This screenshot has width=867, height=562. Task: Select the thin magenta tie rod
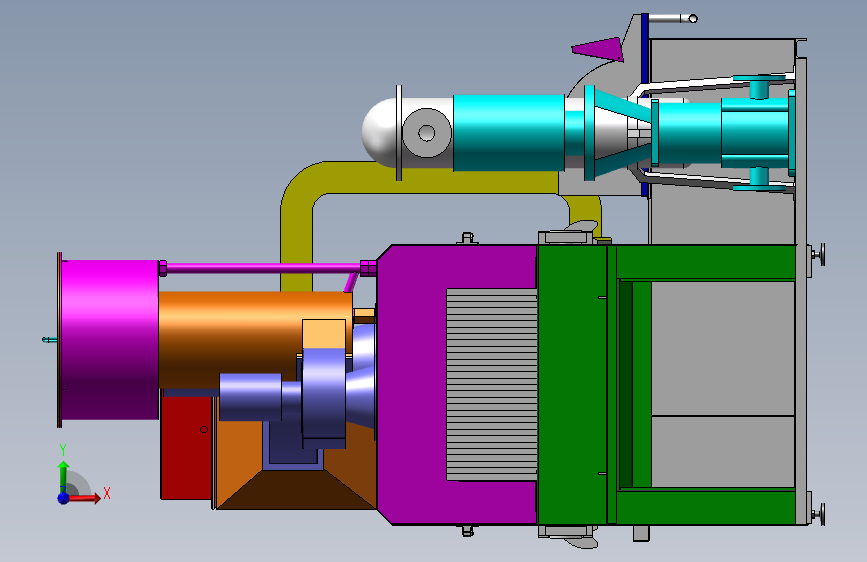coord(263,268)
